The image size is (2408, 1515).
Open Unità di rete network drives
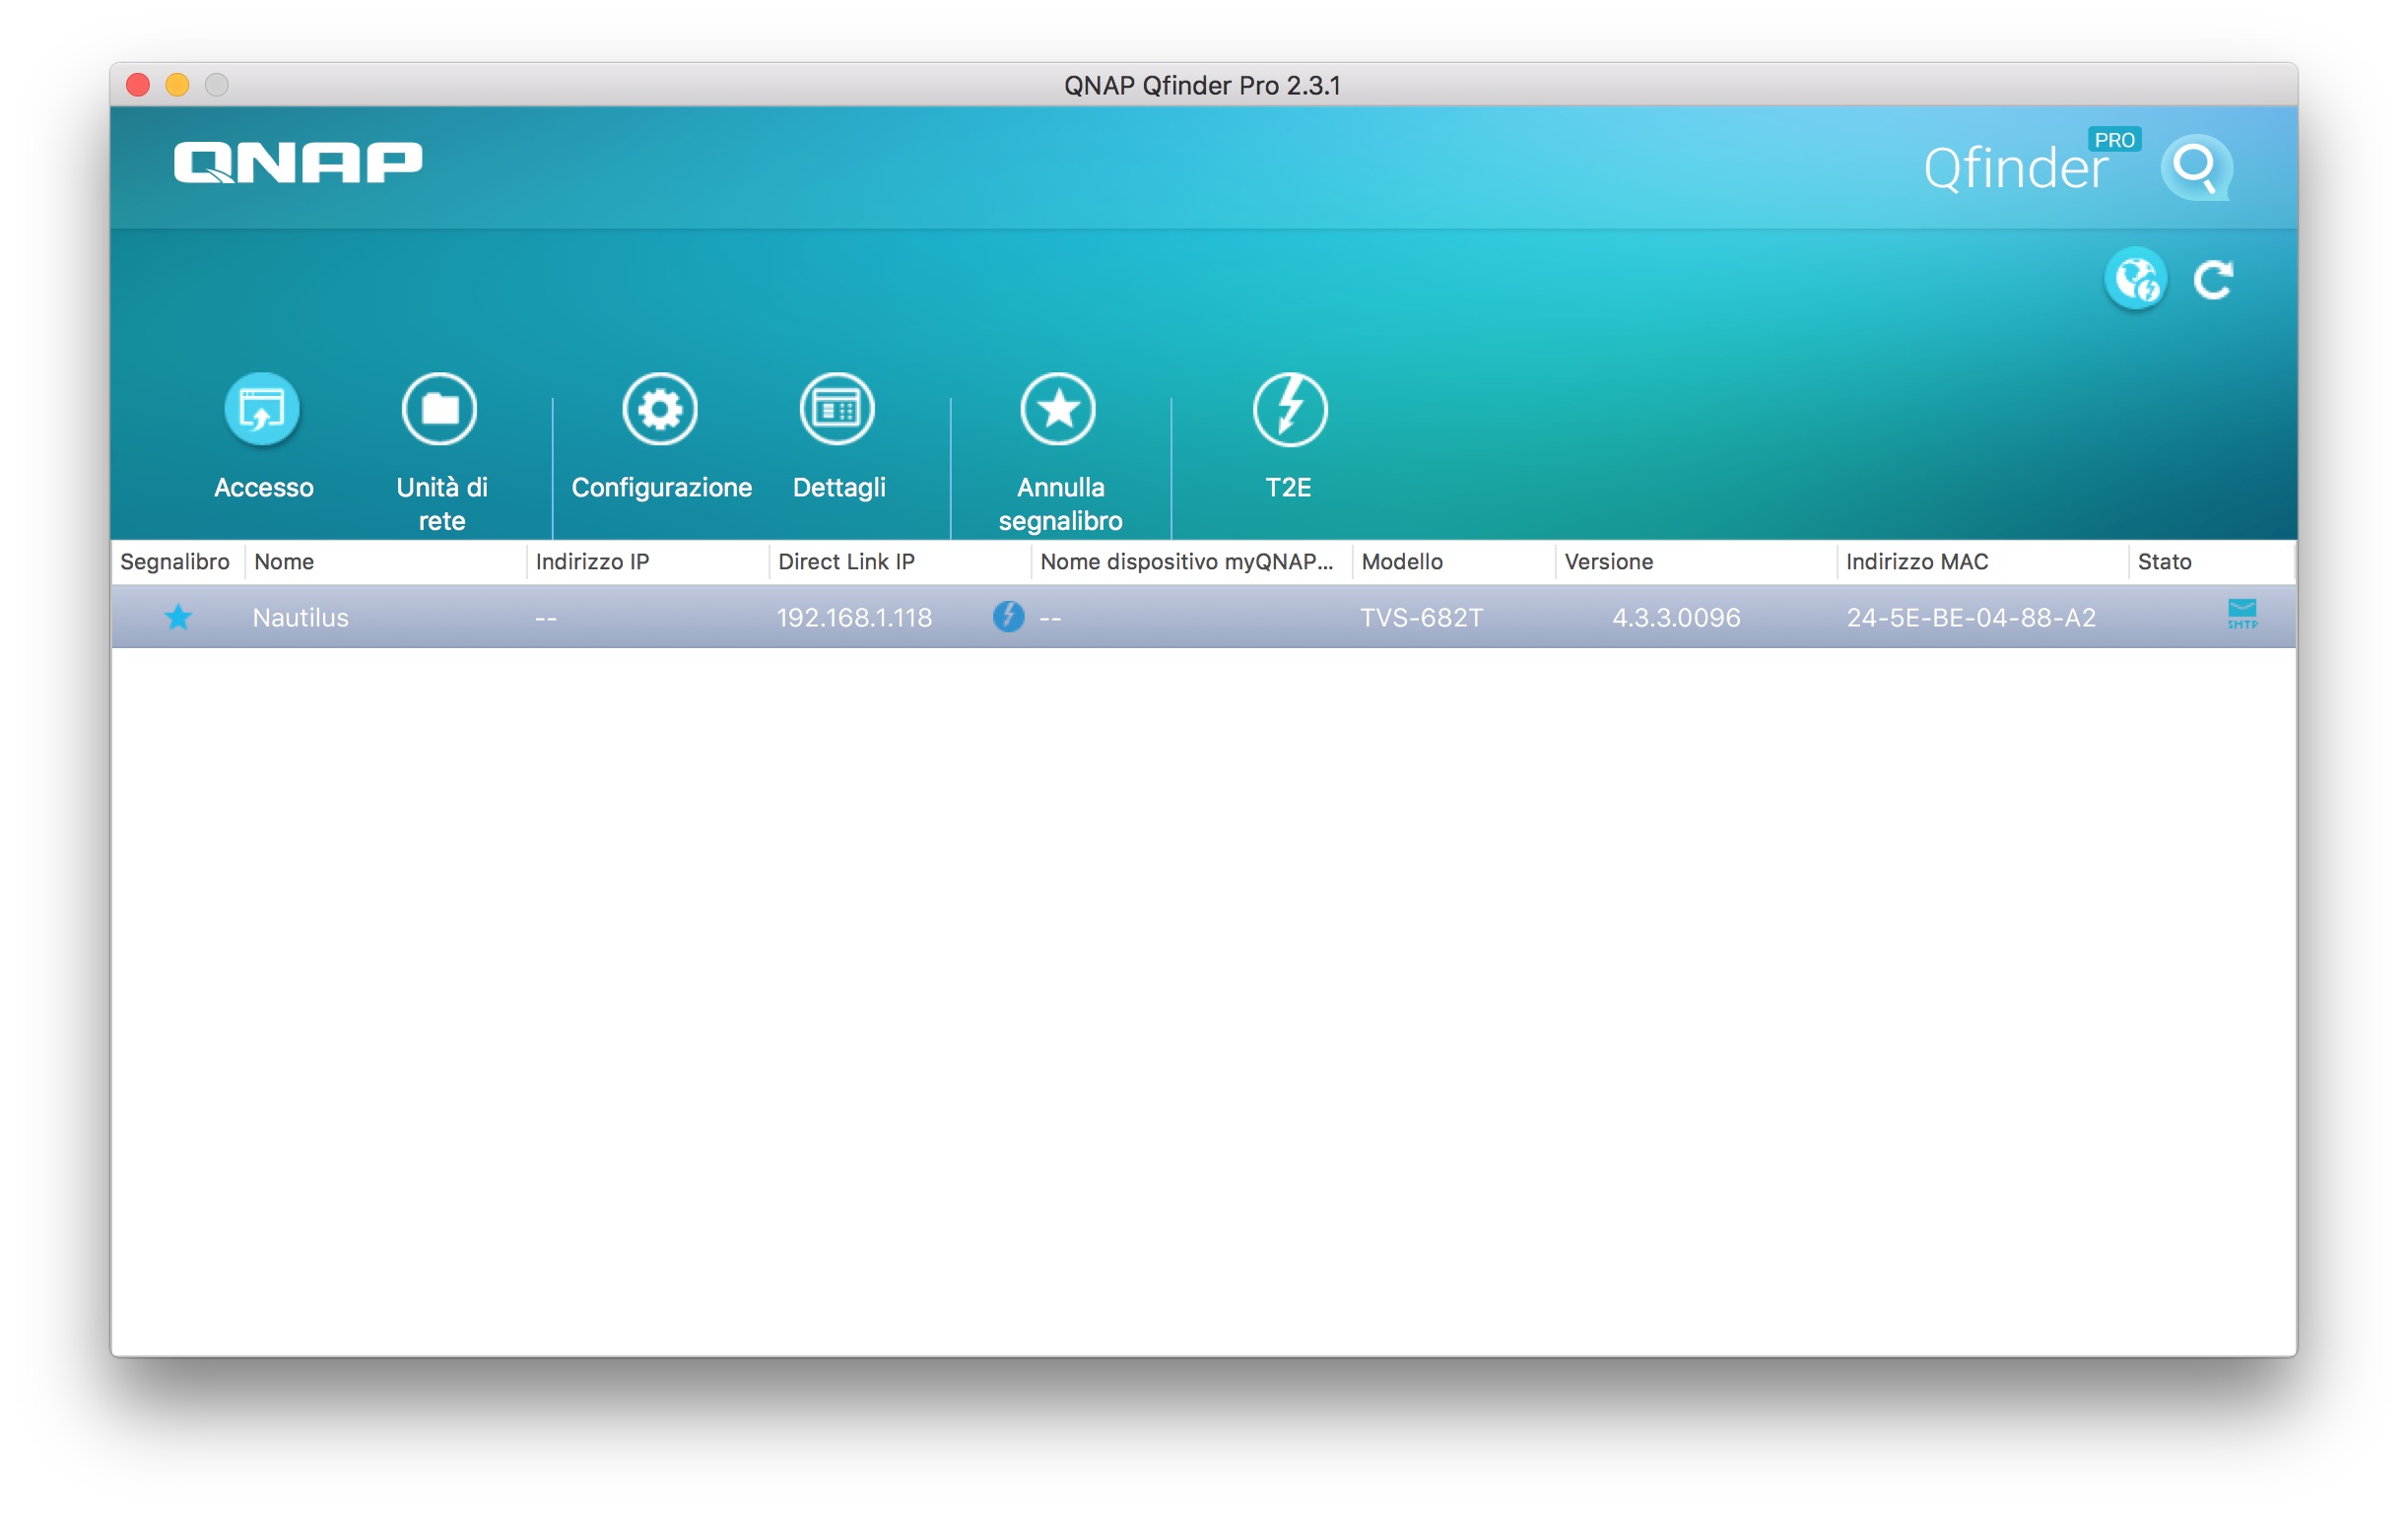(x=439, y=410)
